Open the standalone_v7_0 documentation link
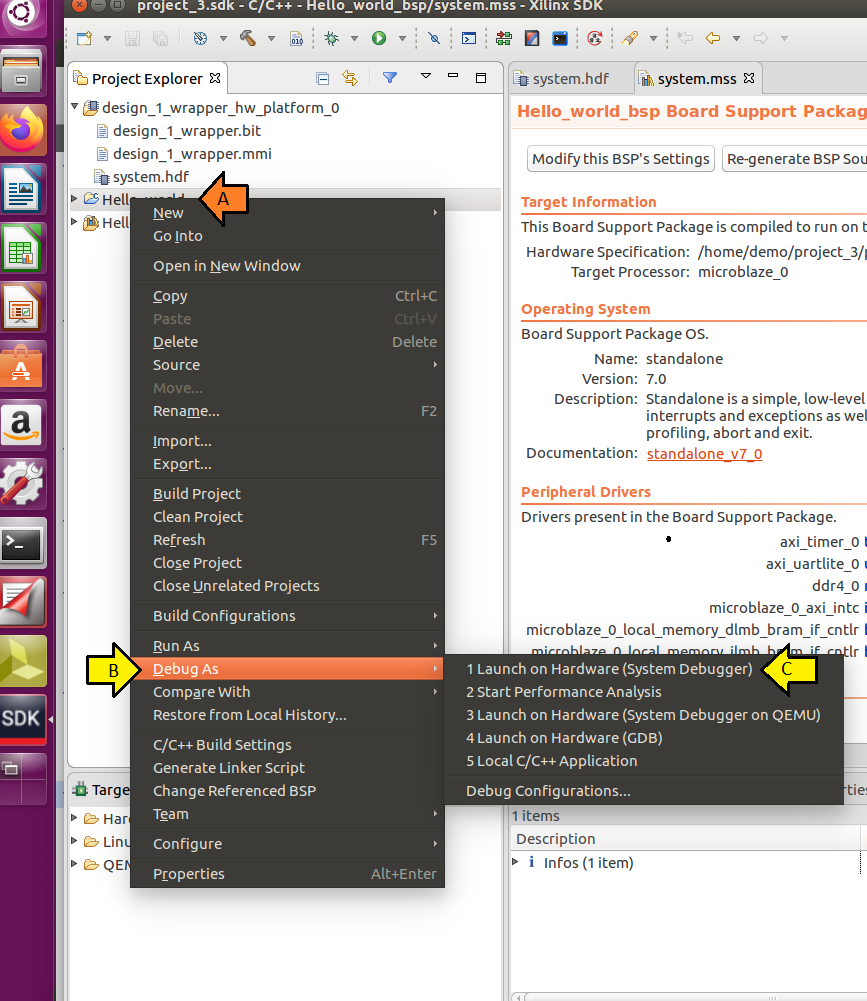This screenshot has width=867, height=1001. [x=704, y=454]
